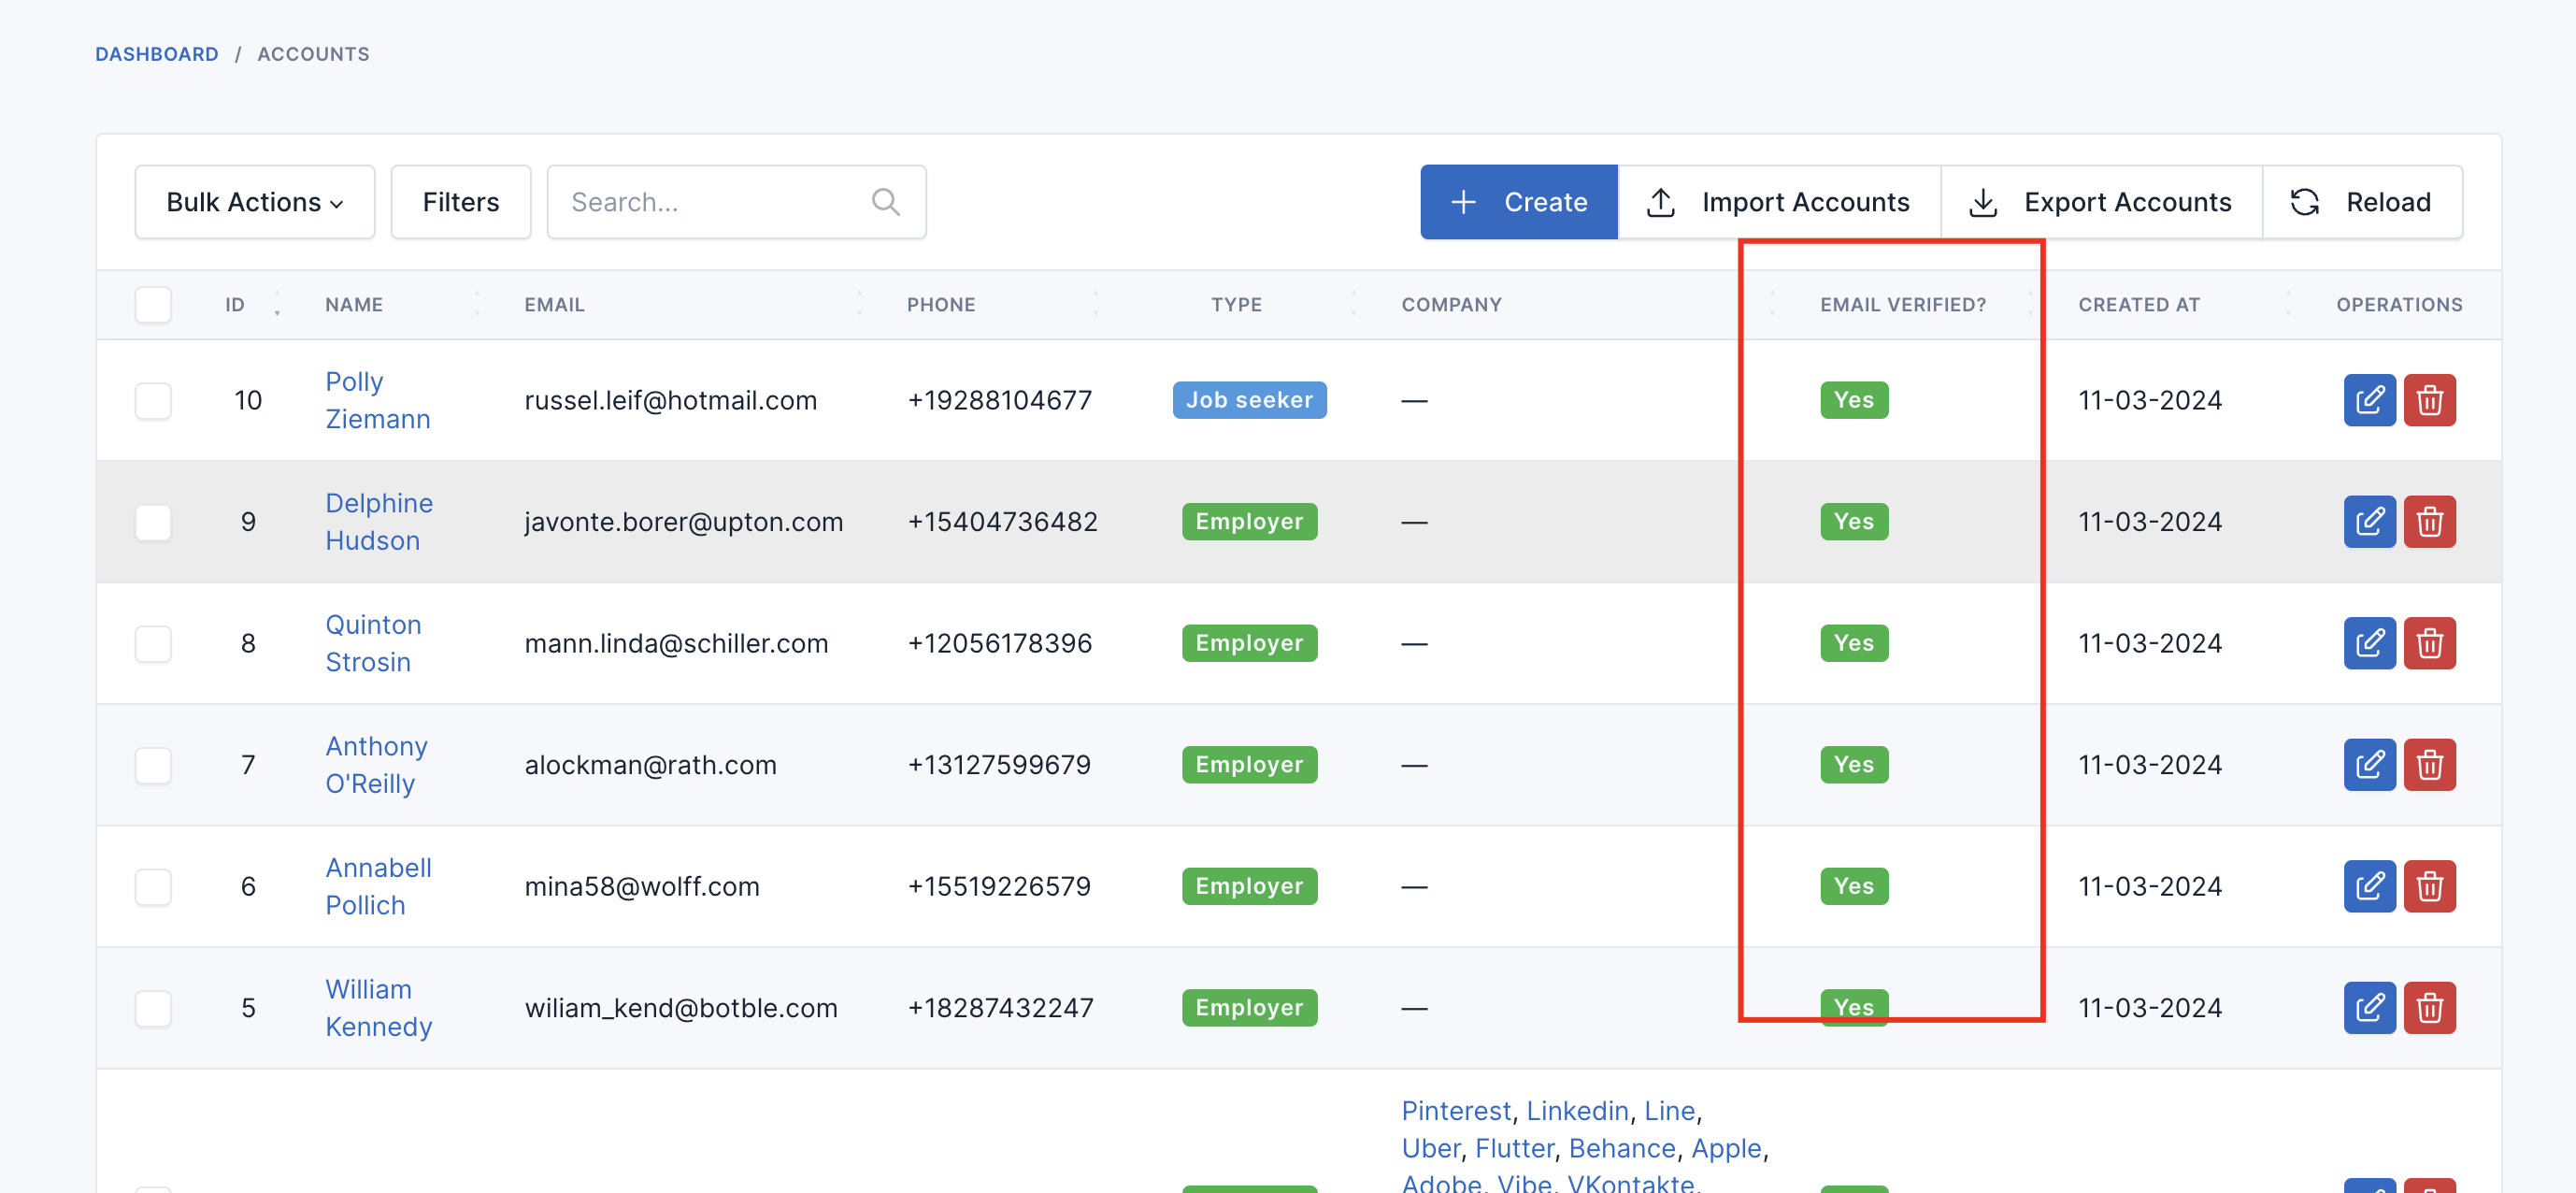The image size is (2576, 1193).
Task: Check the row for ID 6
Action: 153,886
